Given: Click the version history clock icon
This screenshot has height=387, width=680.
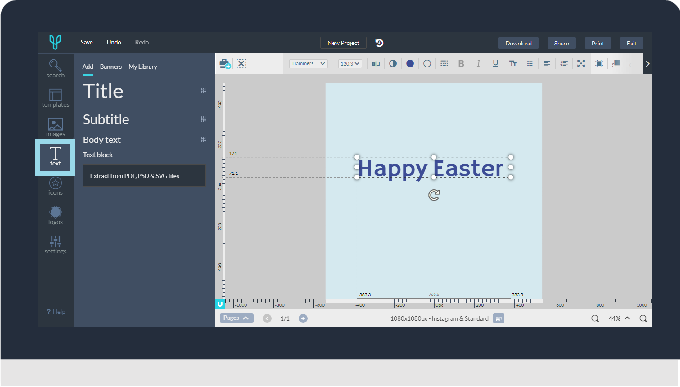Looking at the screenshot, I should point(379,43).
